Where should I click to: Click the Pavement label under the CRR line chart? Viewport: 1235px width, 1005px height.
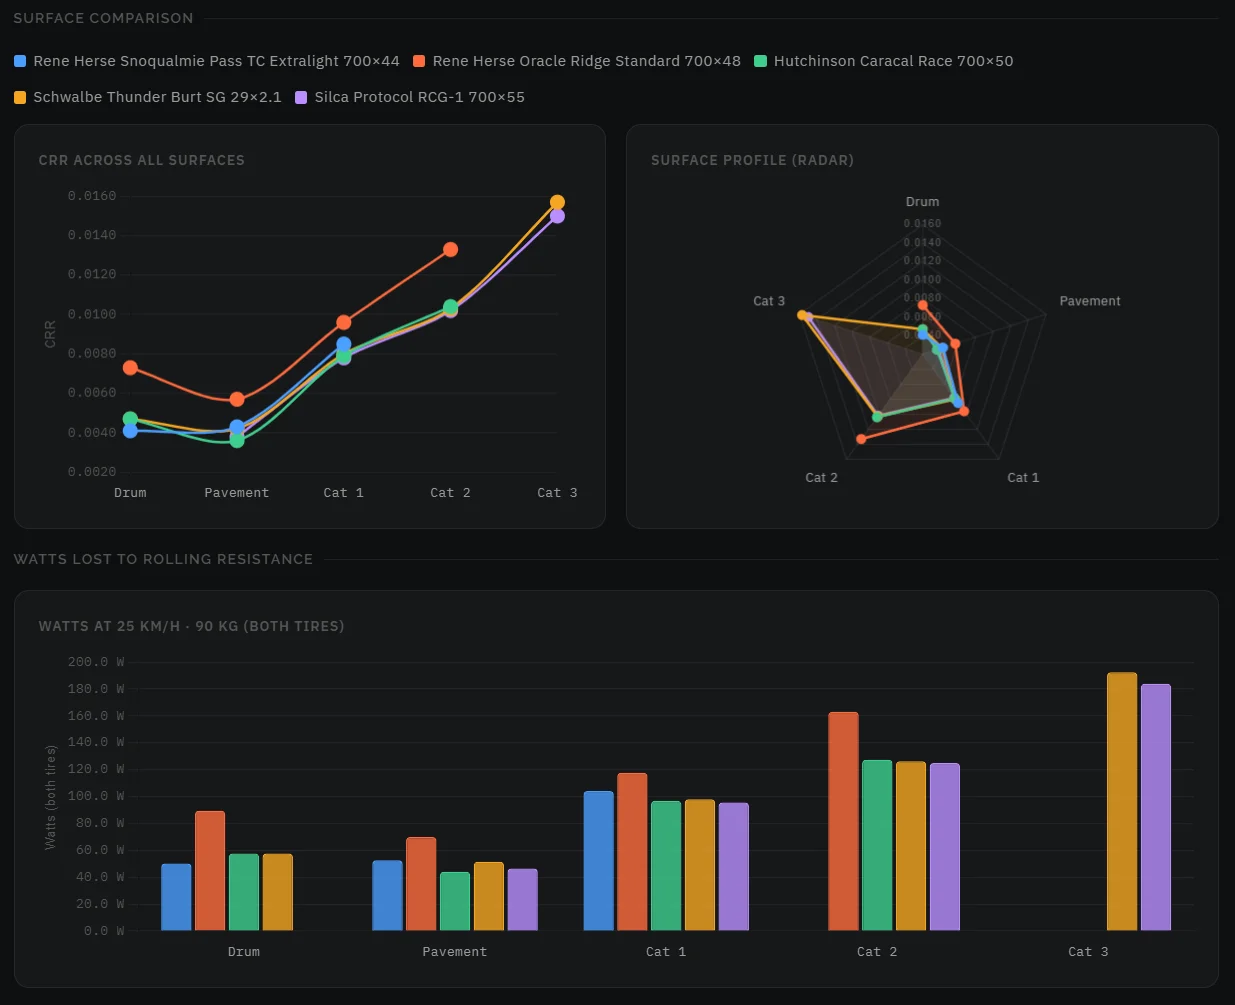click(237, 493)
